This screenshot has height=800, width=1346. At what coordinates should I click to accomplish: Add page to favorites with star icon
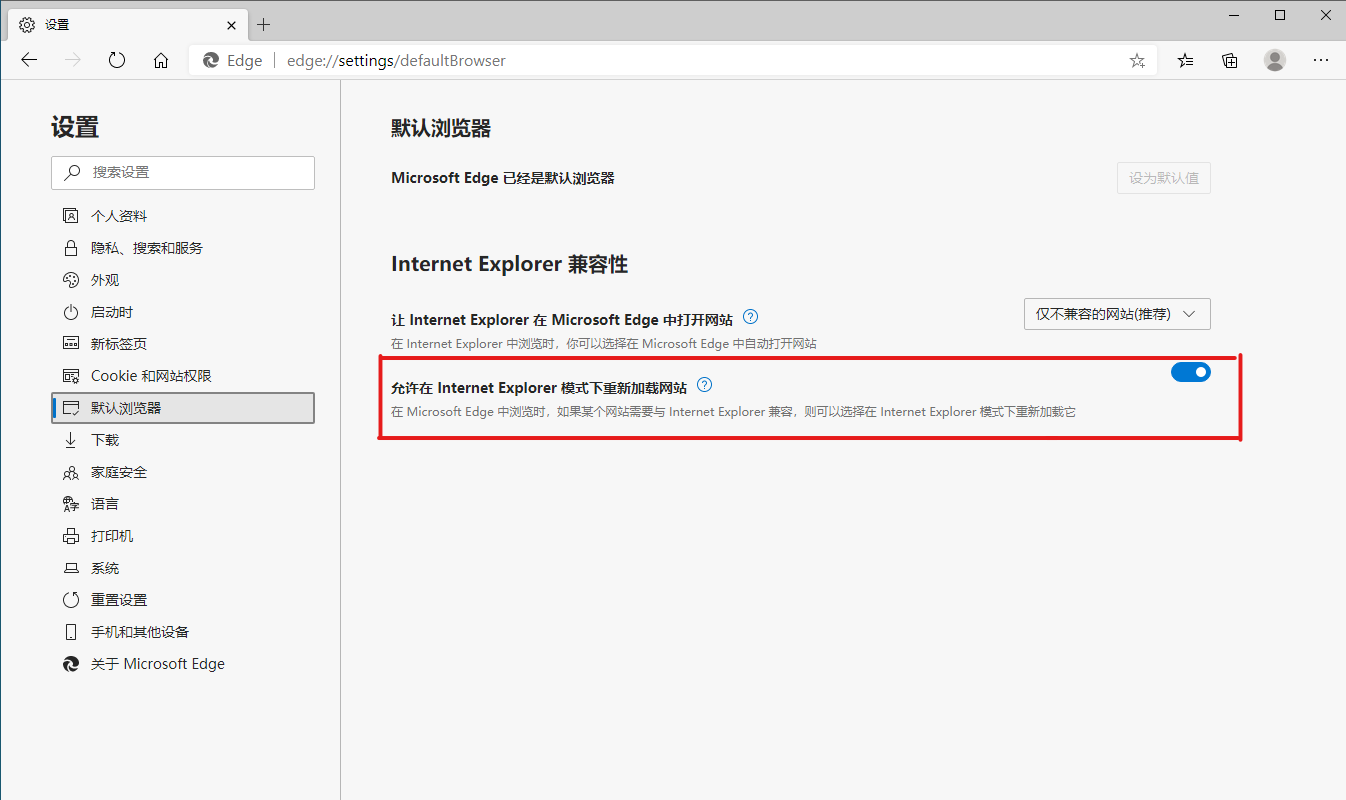tap(1137, 61)
